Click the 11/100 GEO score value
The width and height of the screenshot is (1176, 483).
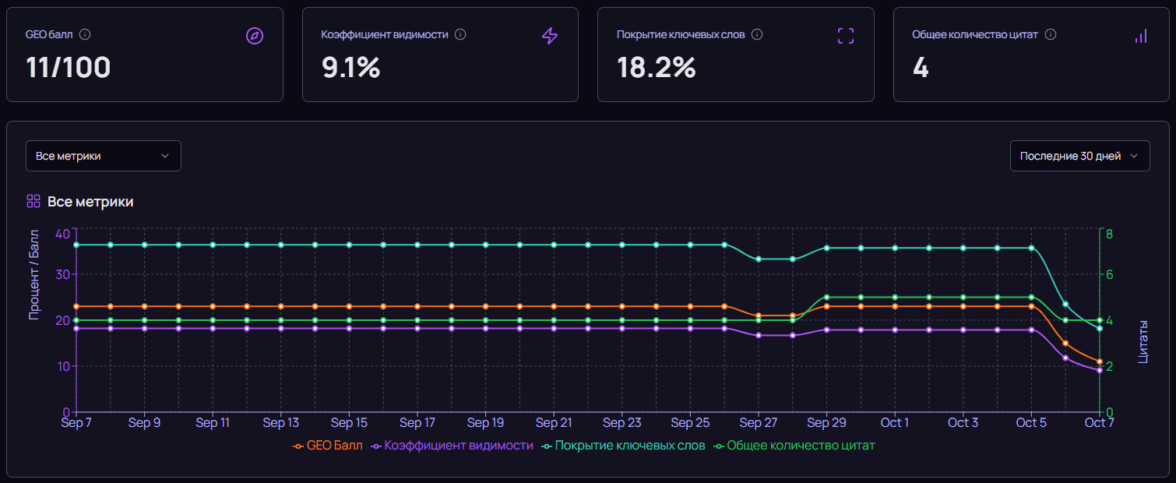pyautogui.click(x=68, y=68)
